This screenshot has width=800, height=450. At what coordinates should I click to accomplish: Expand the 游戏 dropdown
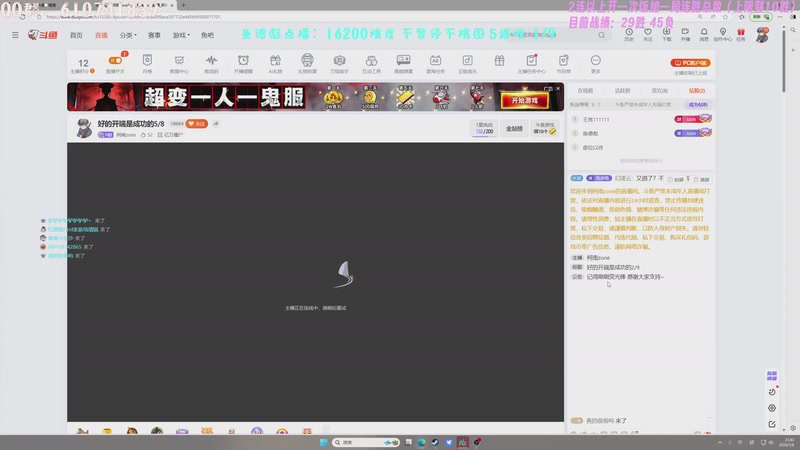[181, 35]
